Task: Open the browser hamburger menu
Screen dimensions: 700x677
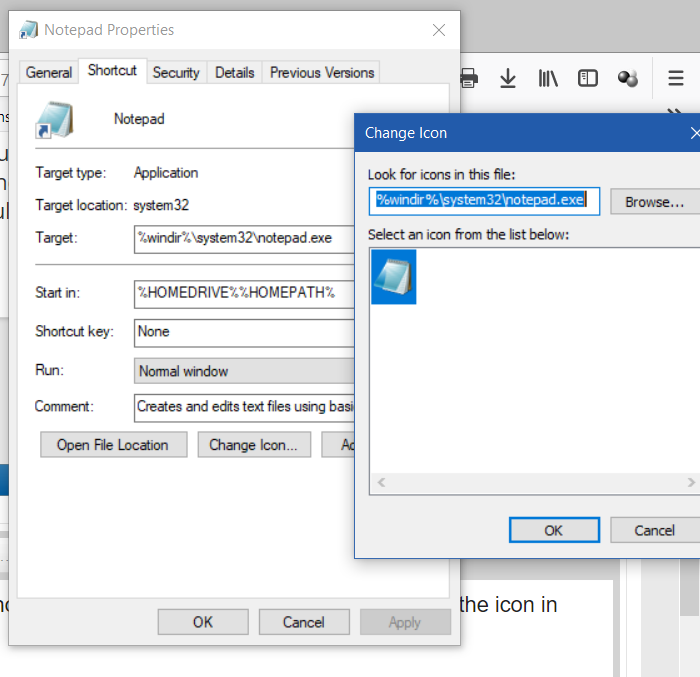Action: click(x=675, y=79)
